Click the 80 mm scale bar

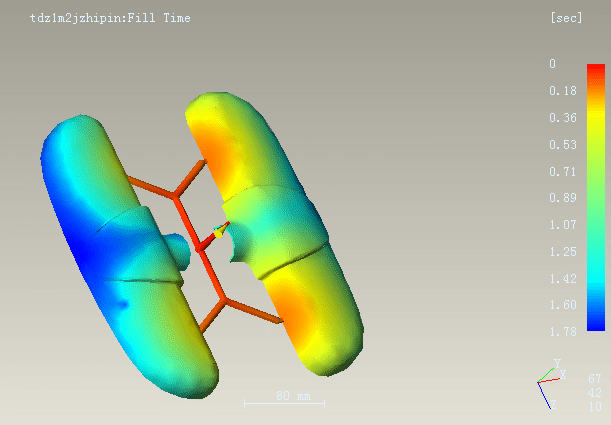[284, 399]
